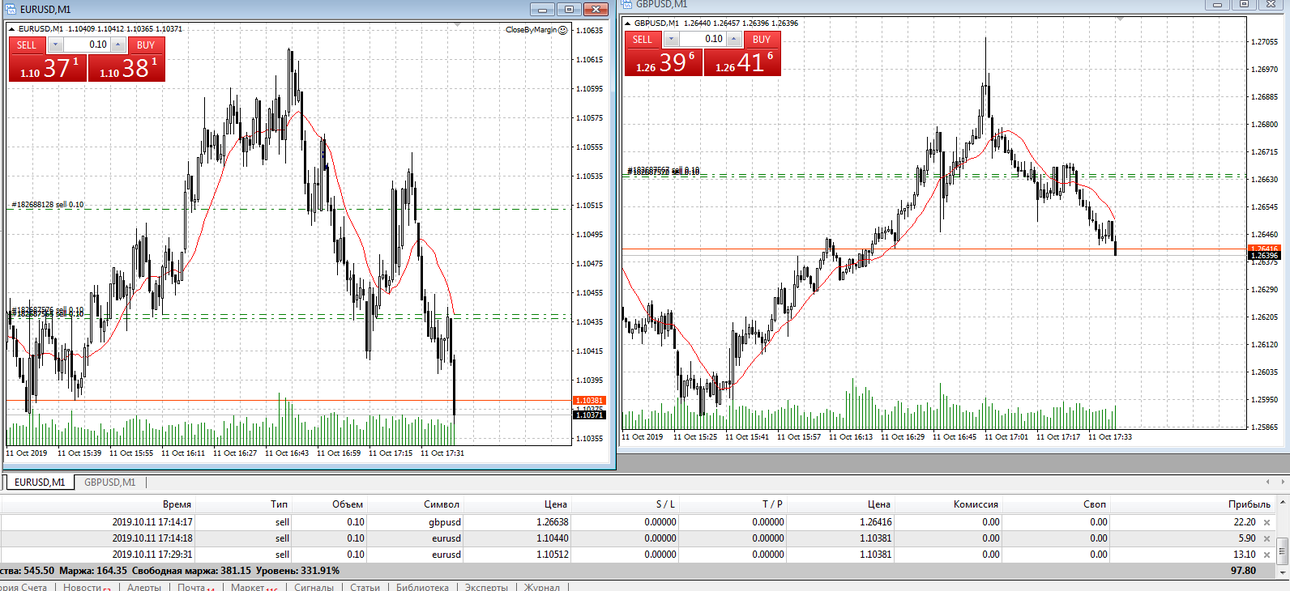Click the EURUSD volume field 0.10
1290x591 pixels.
click(x=88, y=45)
